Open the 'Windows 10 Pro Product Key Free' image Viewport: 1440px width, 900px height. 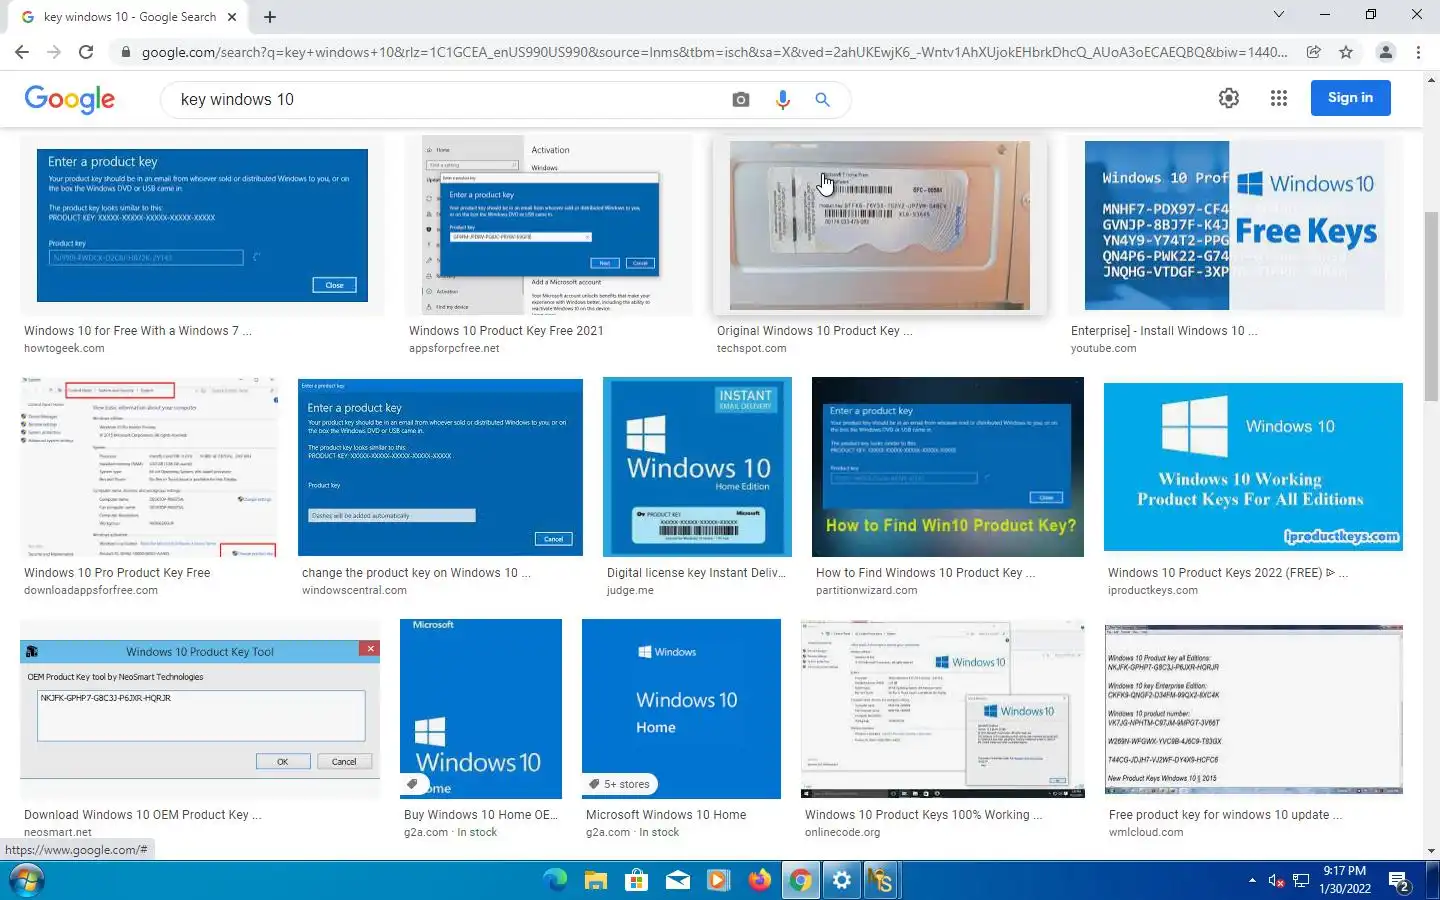tap(149, 467)
